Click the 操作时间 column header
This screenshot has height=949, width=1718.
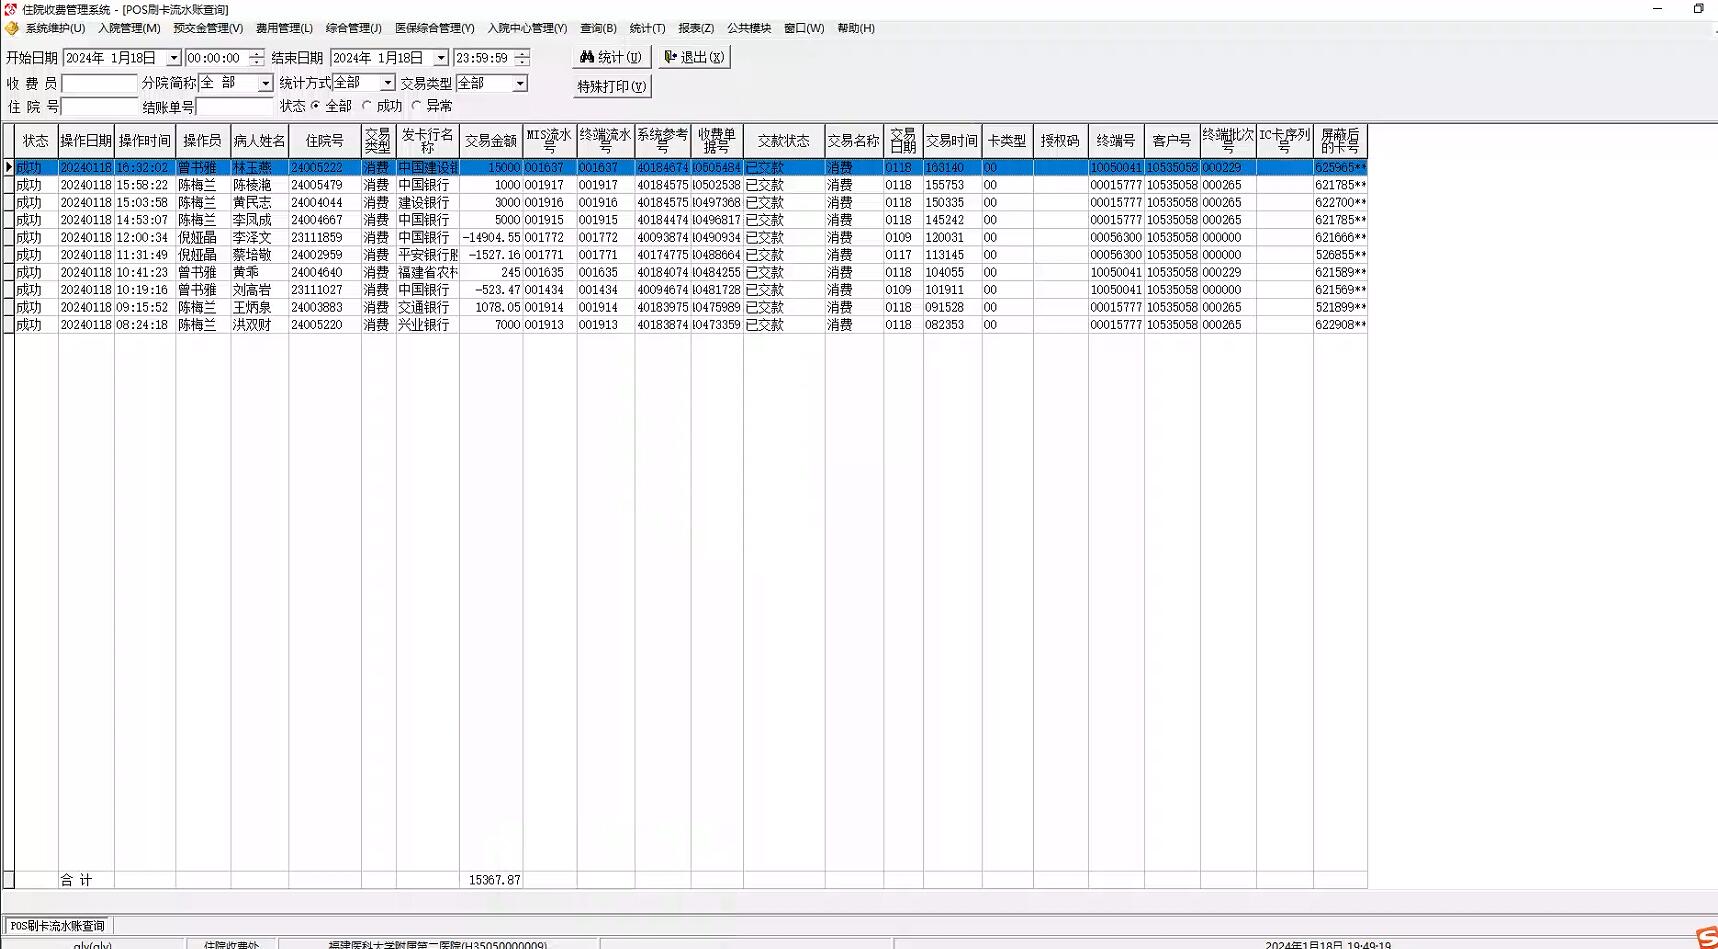[x=145, y=141]
